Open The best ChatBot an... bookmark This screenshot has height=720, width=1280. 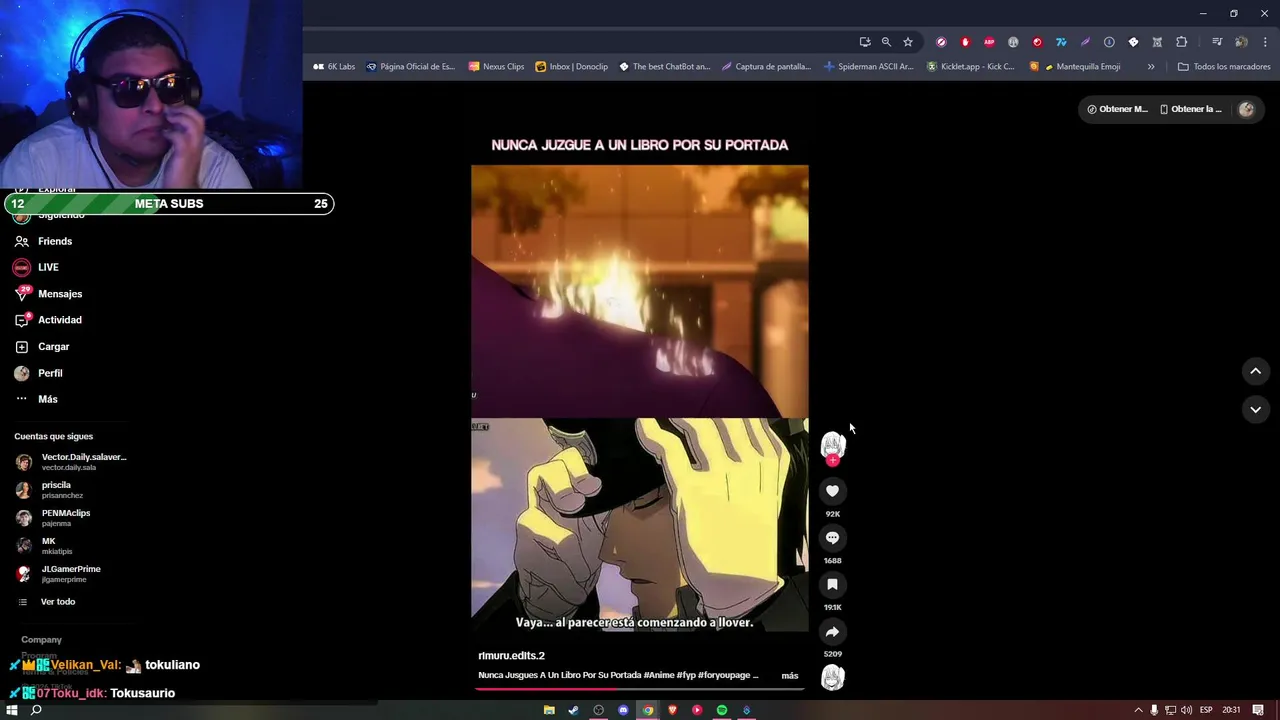[665, 67]
